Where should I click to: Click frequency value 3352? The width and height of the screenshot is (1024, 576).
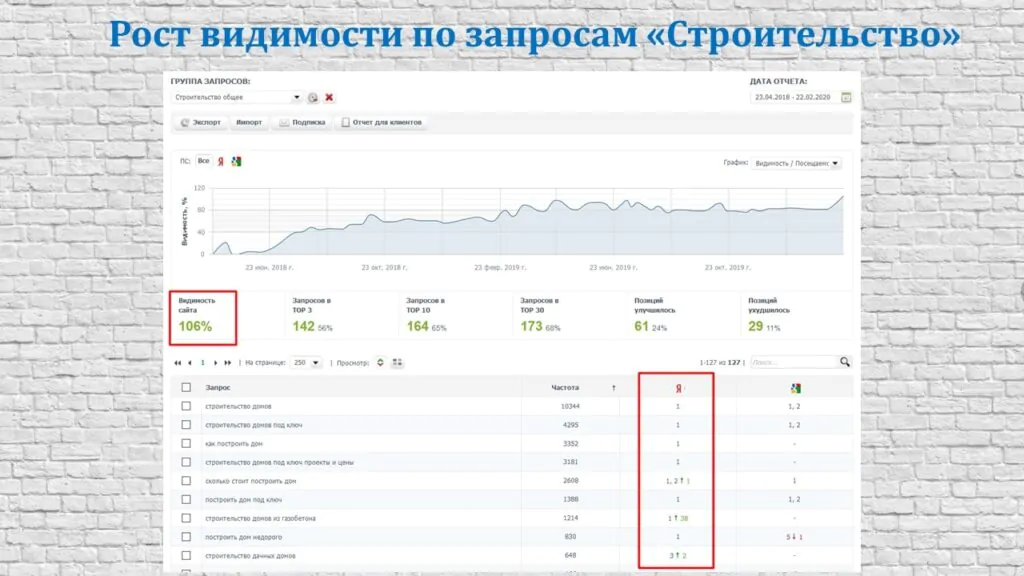[x=571, y=443]
